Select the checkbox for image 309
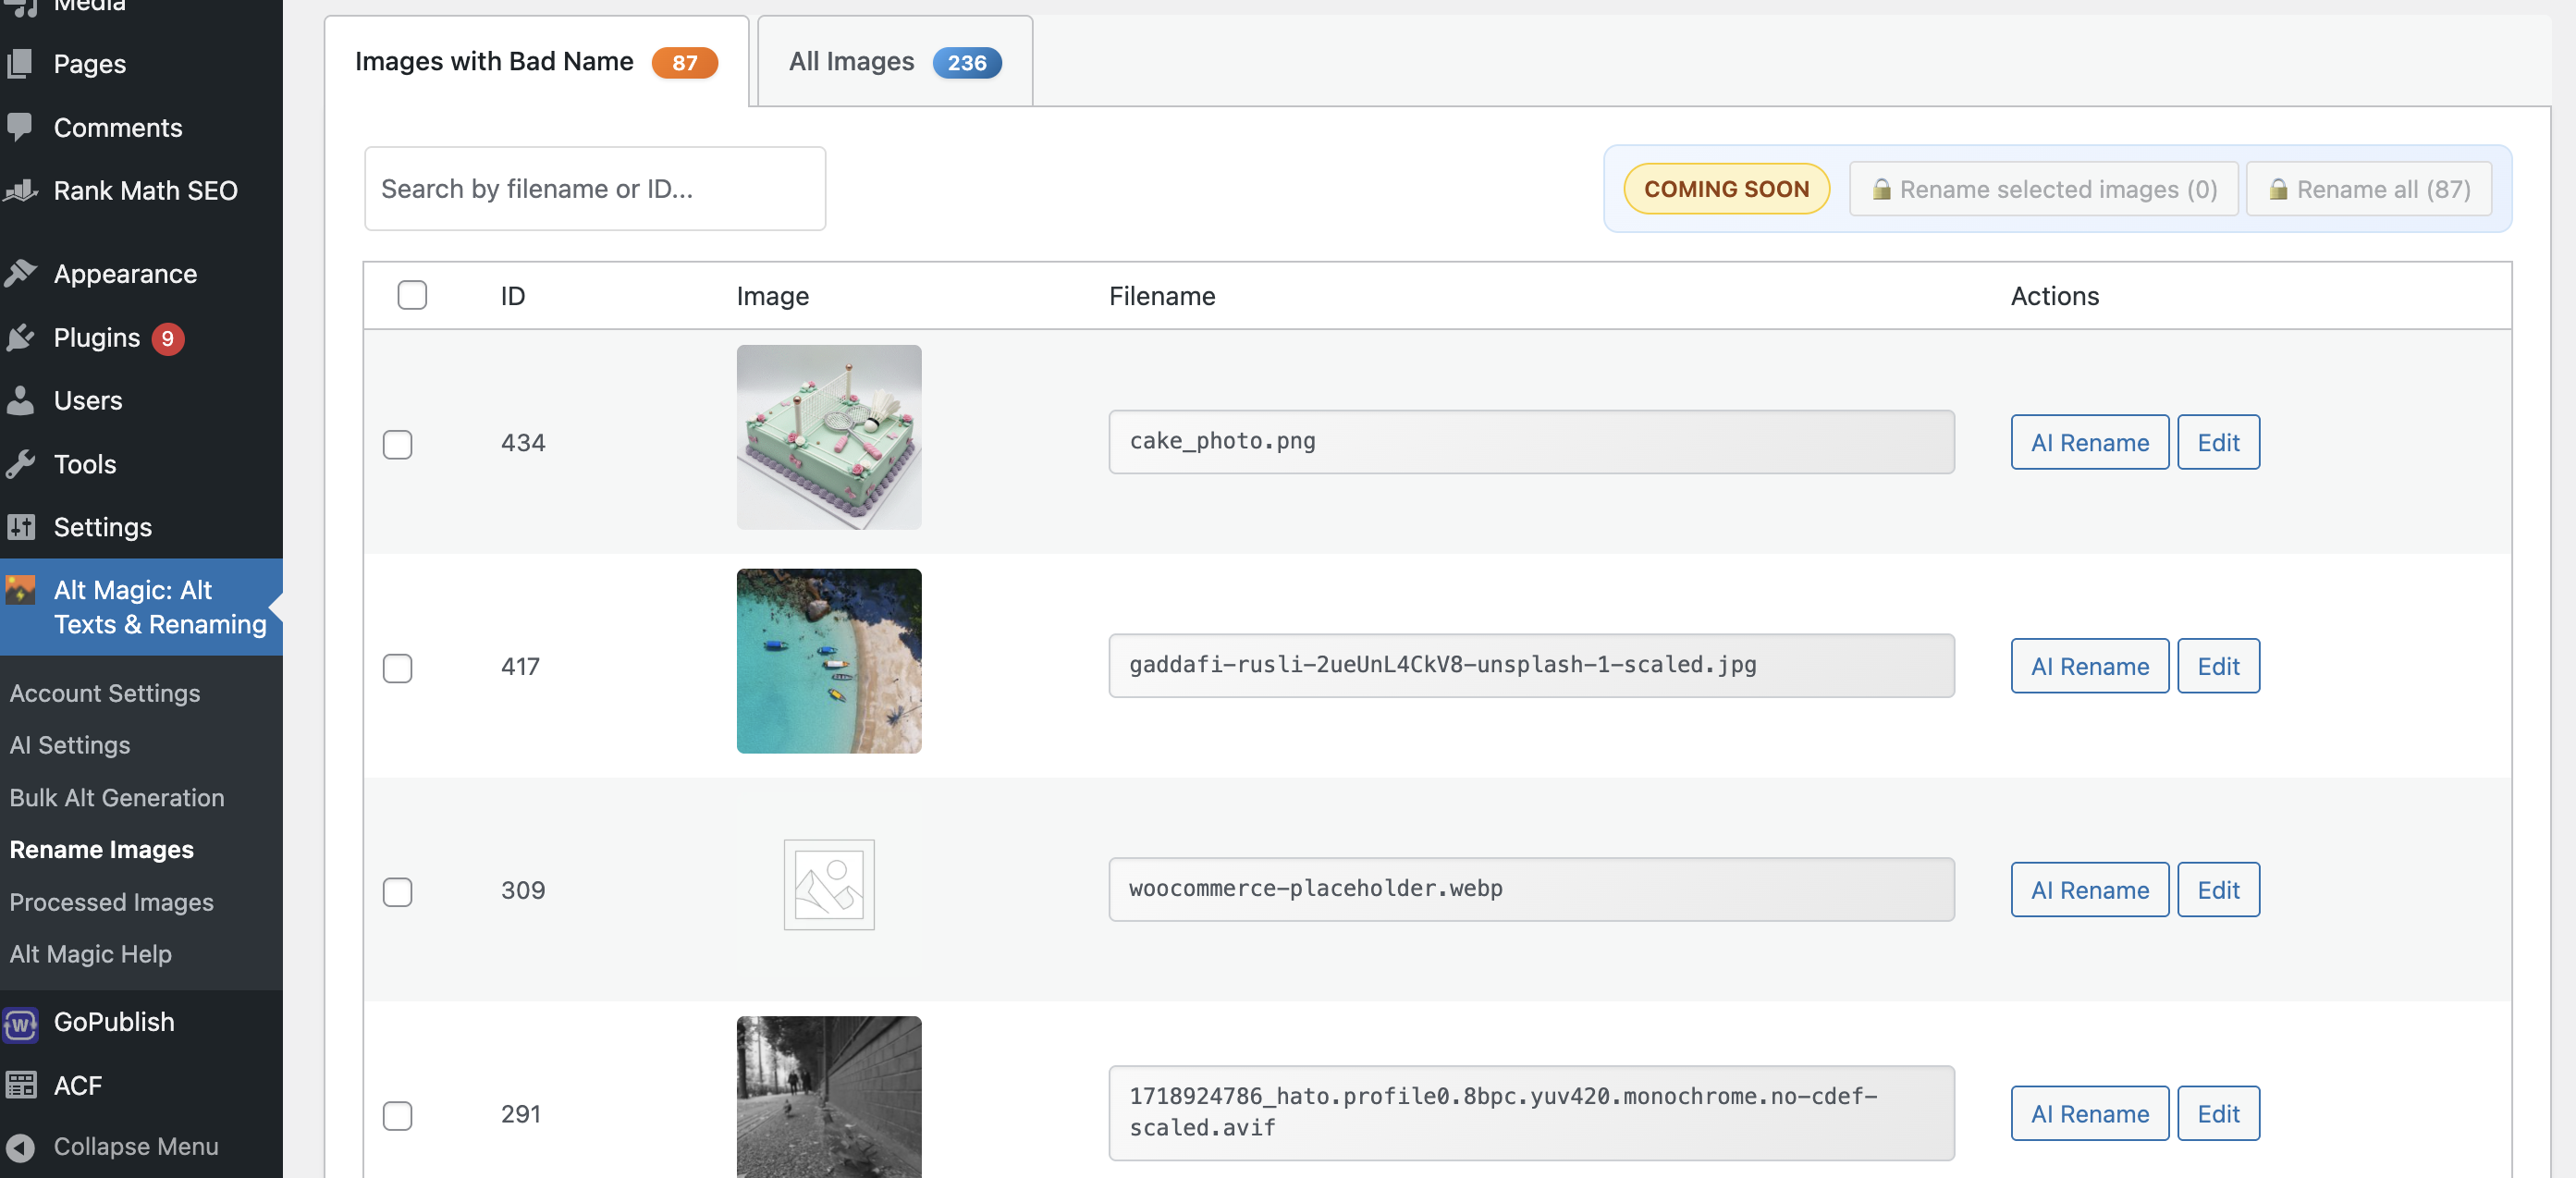 point(397,892)
